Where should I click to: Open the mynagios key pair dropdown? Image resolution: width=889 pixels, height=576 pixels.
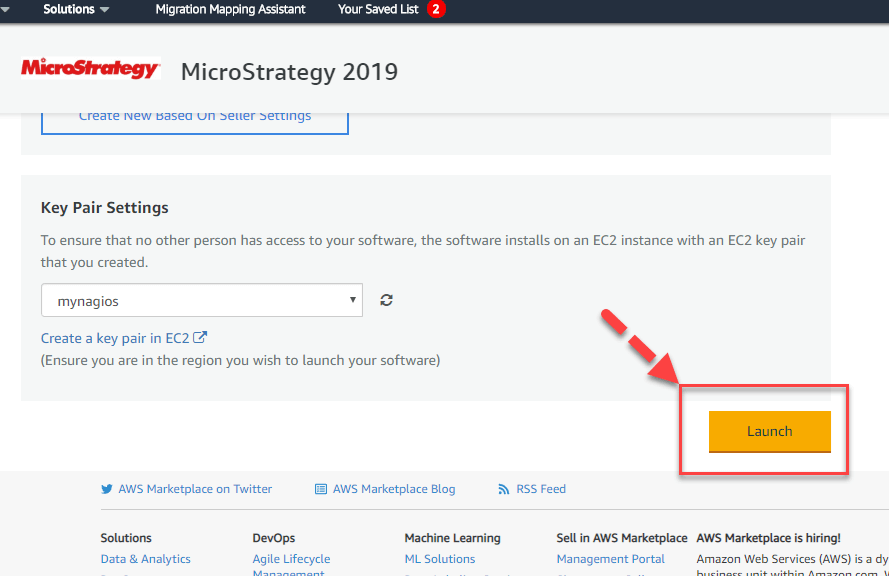pos(201,300)
